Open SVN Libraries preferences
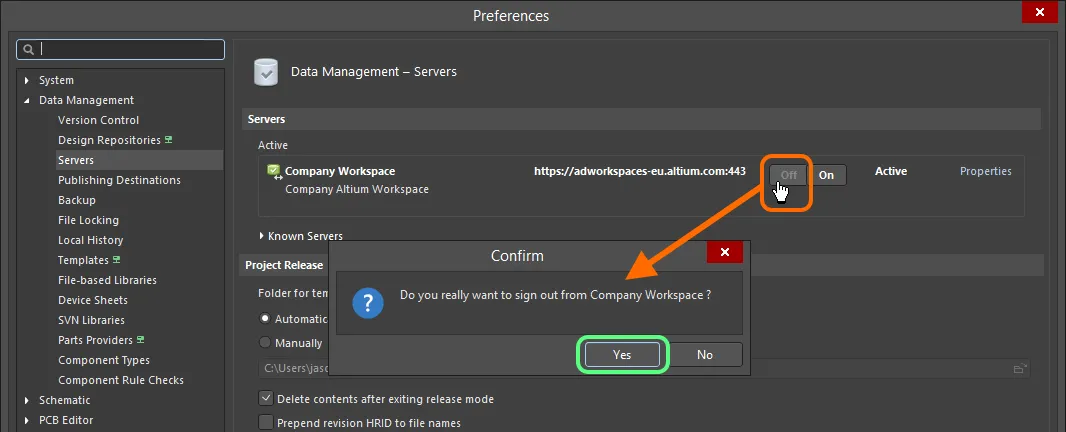This screenshot has width=1066, height=432. point(92,320)
